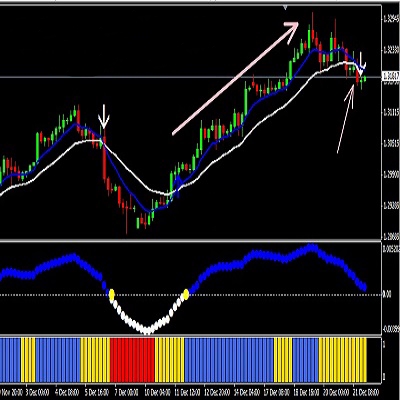
Task: Click the '21 Dec 08:00' time label
Action: (367, 391)
